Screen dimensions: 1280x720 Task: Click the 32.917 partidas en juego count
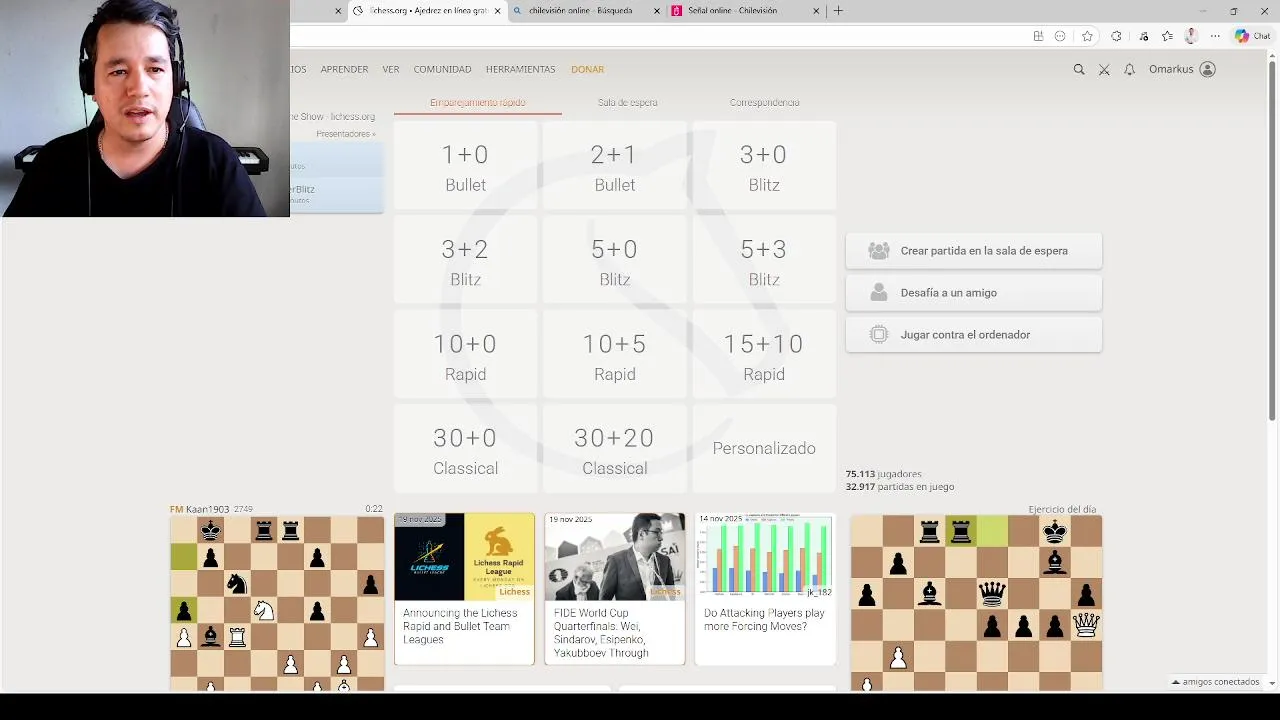point(899,487)
